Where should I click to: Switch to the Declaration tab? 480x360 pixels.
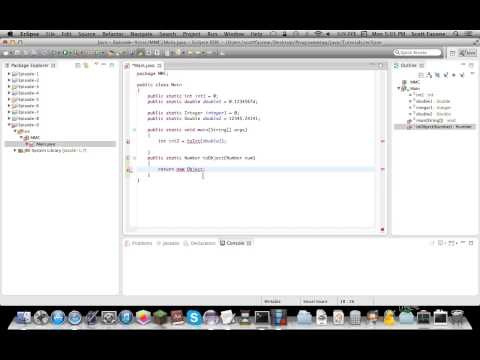[200, 243]
